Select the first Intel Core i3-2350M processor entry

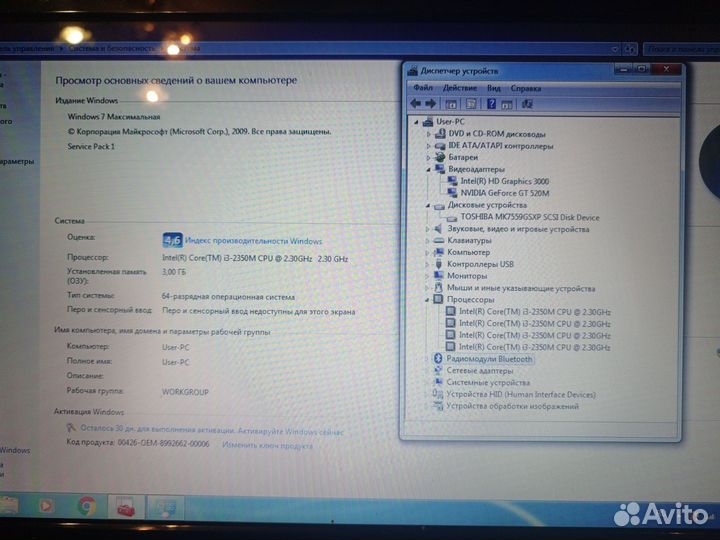(x=534, y=312)
